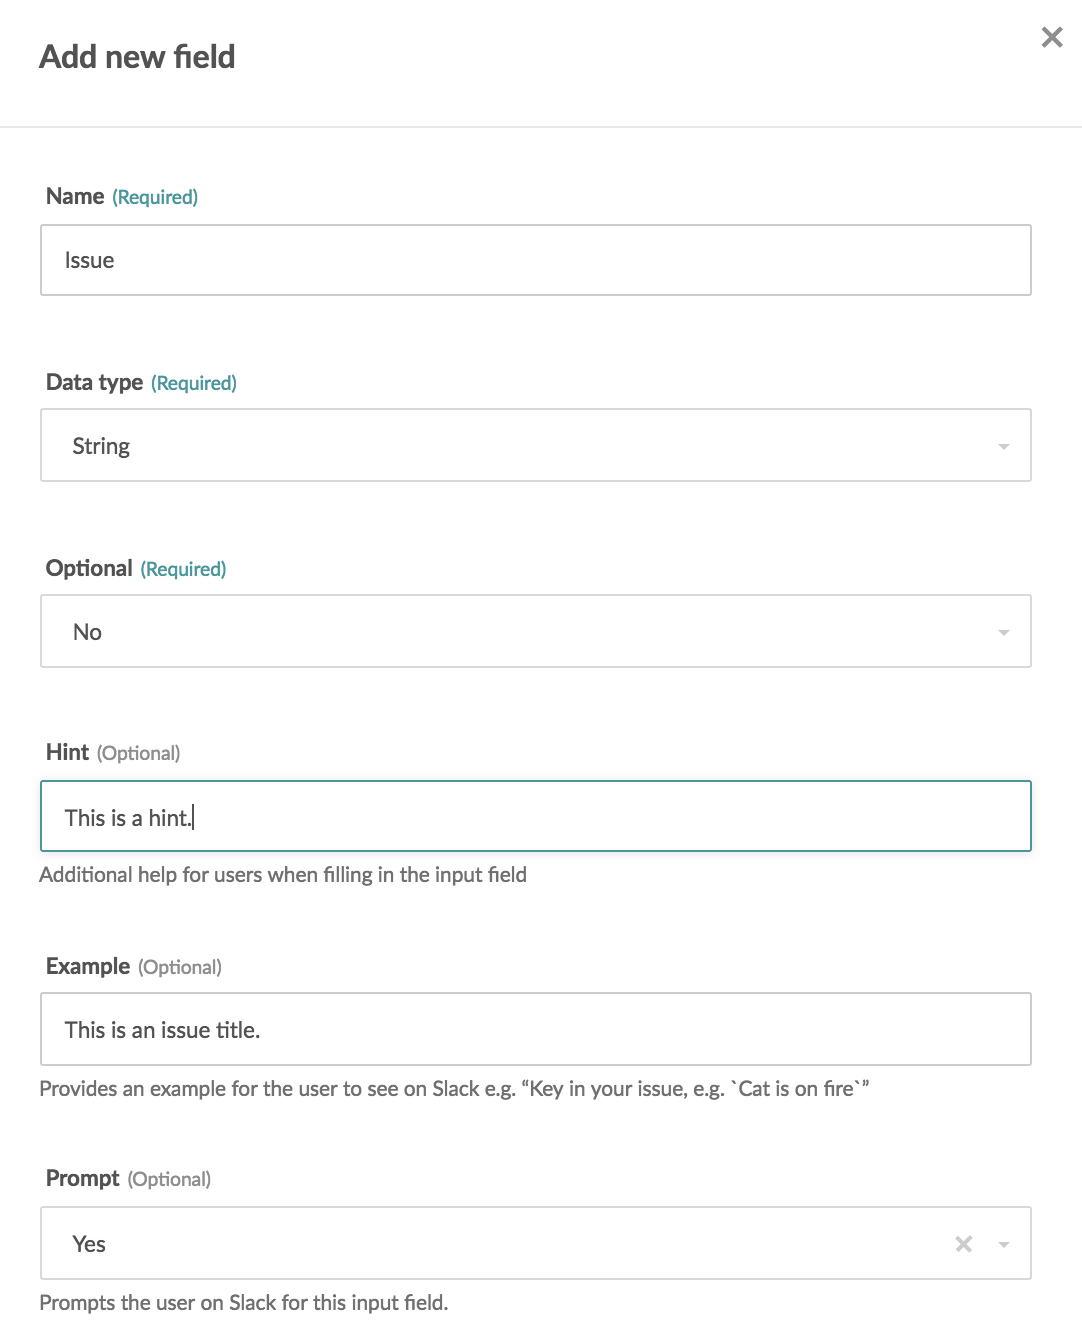Click the Name (Required) label
Screen dimensions: 1082x1334
point(122,196)
